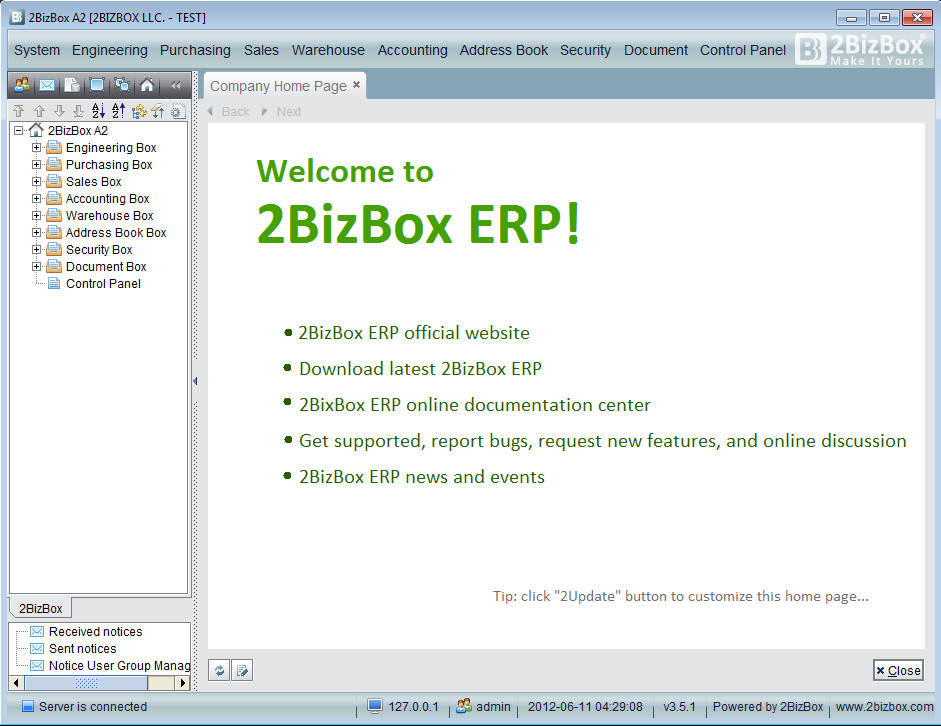Open the Document menu
The height and width of the screenshot is (726, 941).
tap(656, 50)
